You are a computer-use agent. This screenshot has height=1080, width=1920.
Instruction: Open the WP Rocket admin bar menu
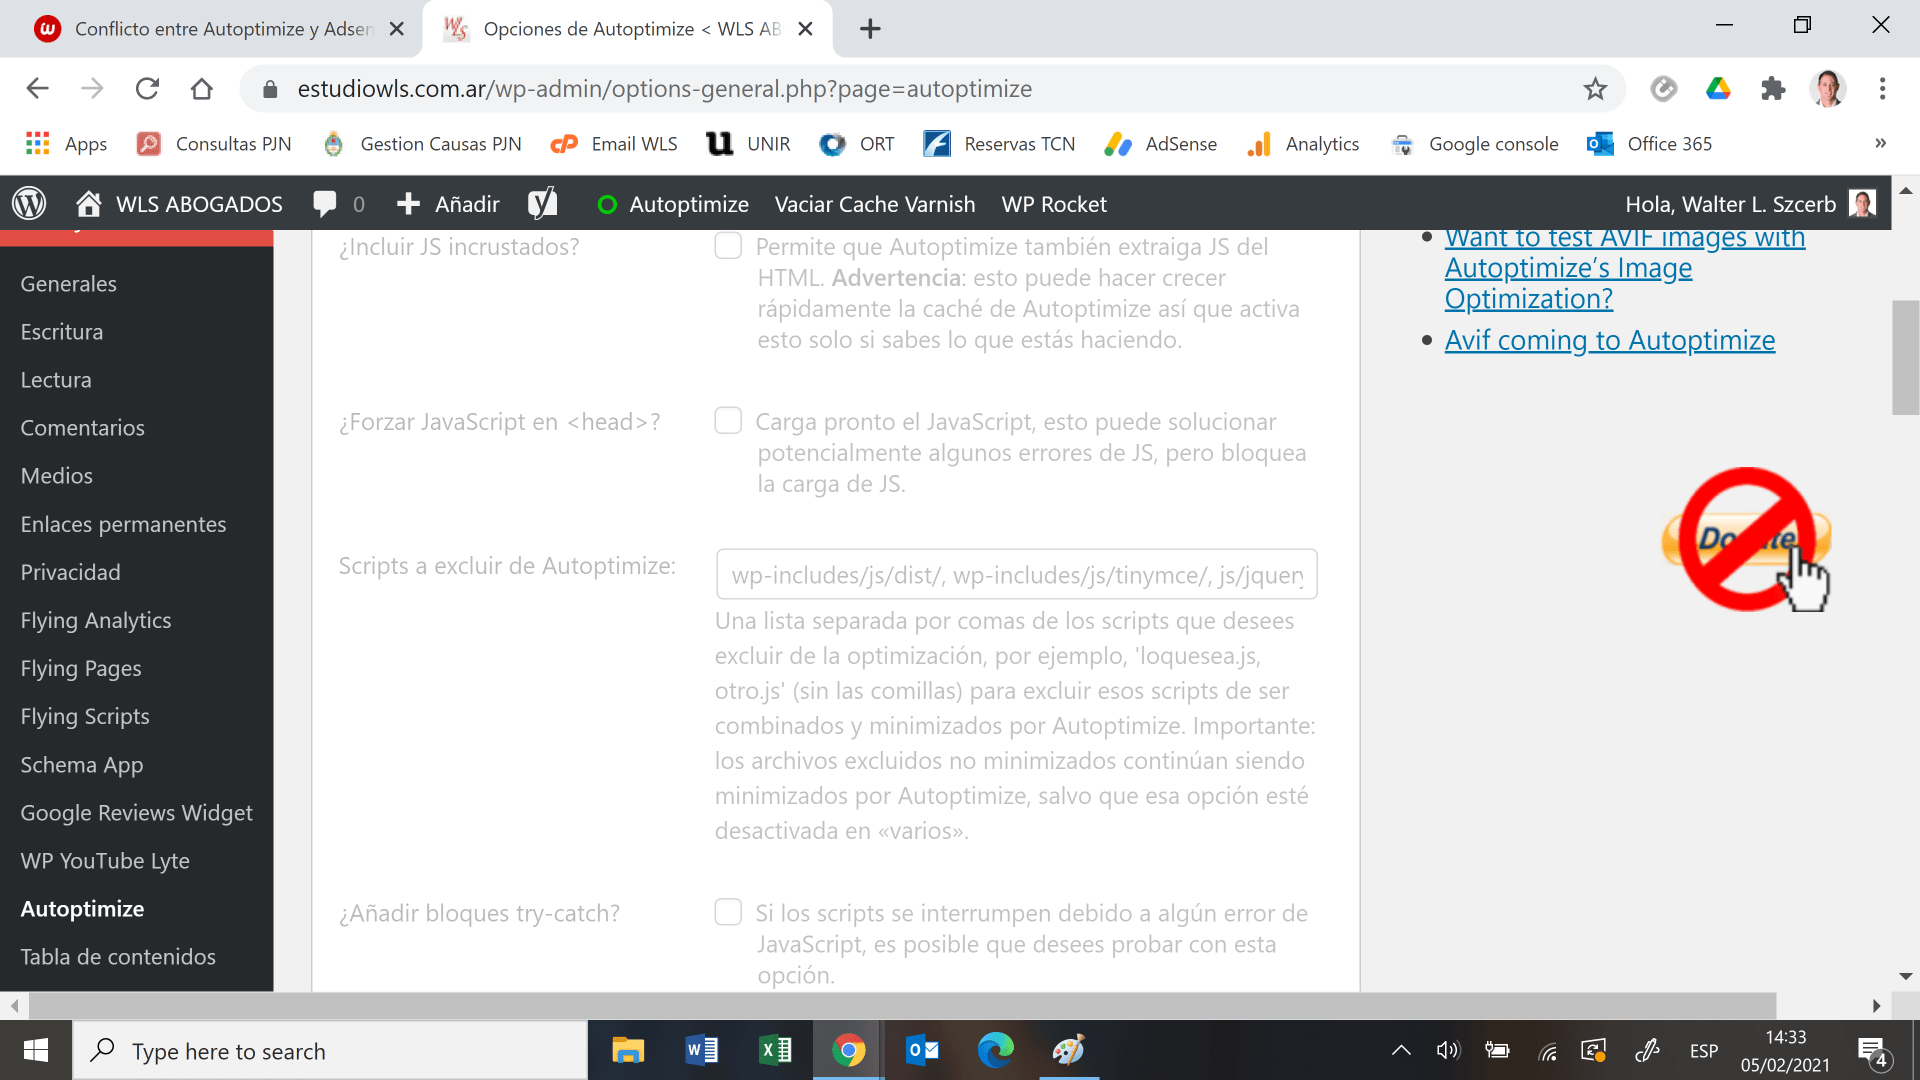(1054, 204)
